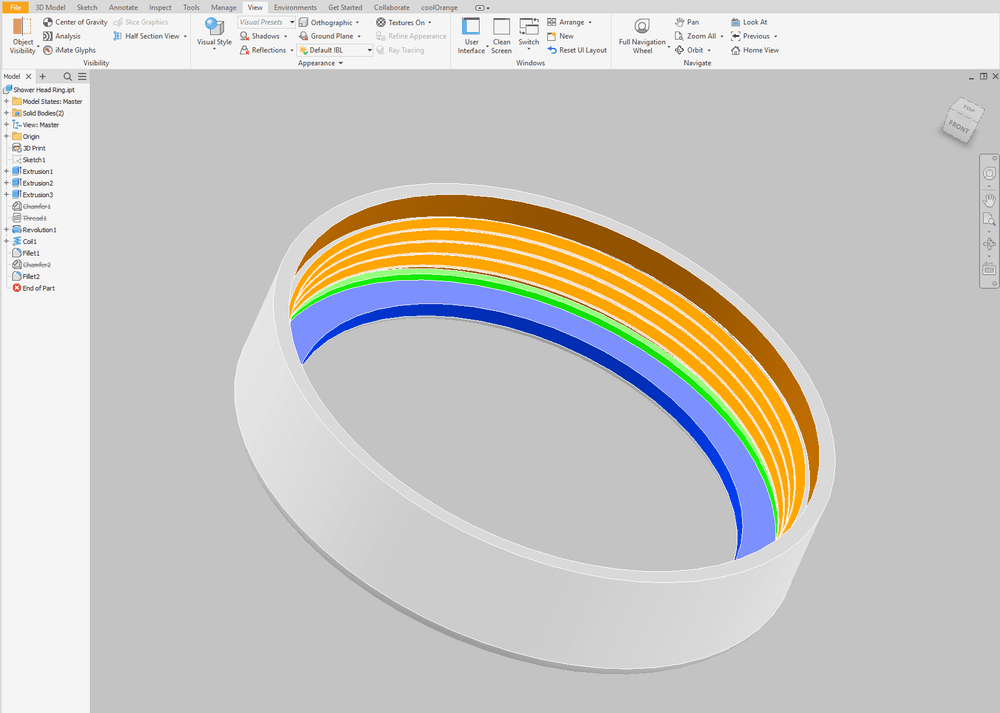Open the Annotate ribbon tab
1000x713 pixels.
tap(123, 7)
